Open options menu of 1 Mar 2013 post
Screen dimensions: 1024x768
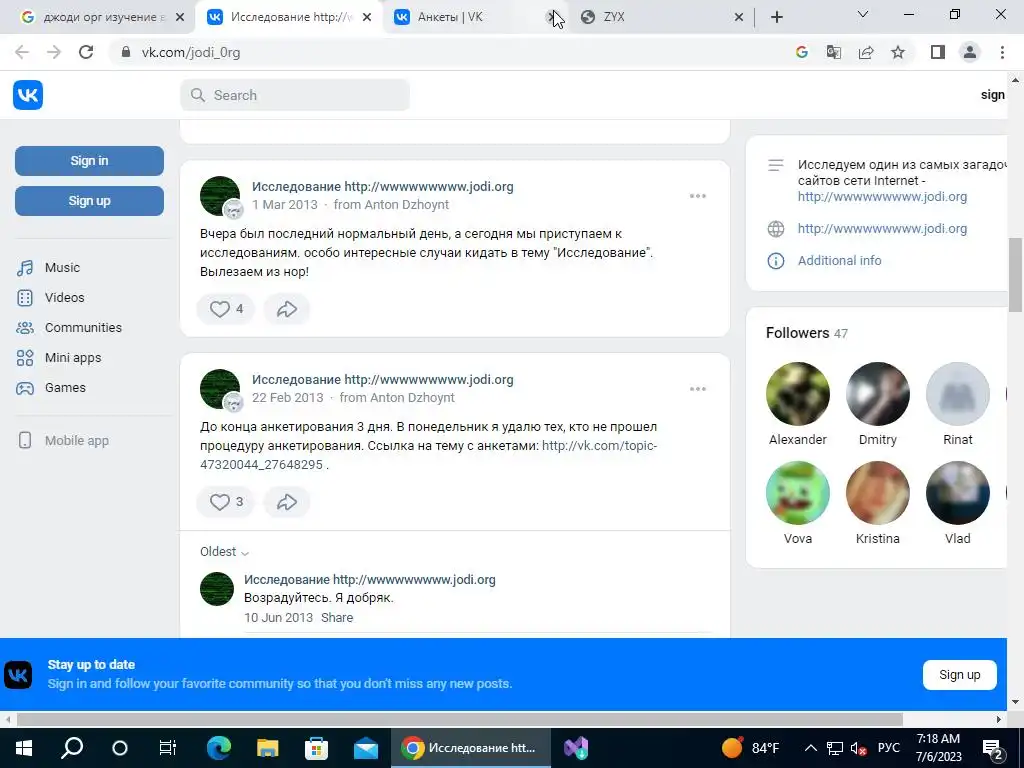tap(697, 196)
